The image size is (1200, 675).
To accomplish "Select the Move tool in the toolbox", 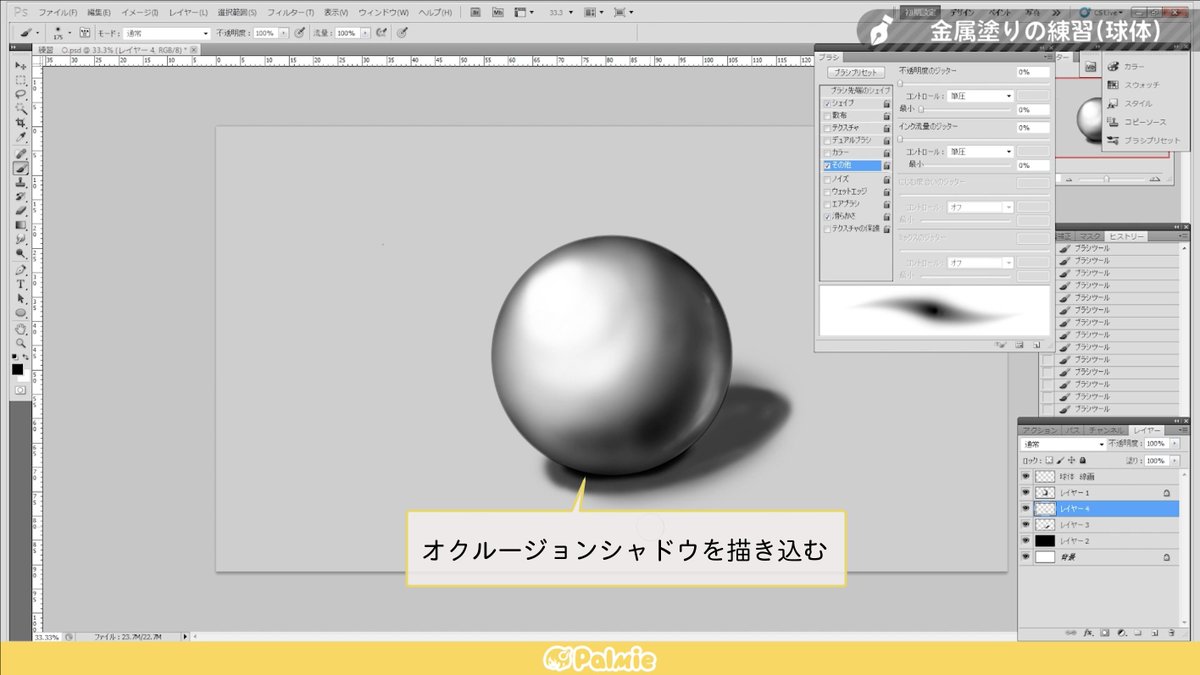I will pos(20,65).
